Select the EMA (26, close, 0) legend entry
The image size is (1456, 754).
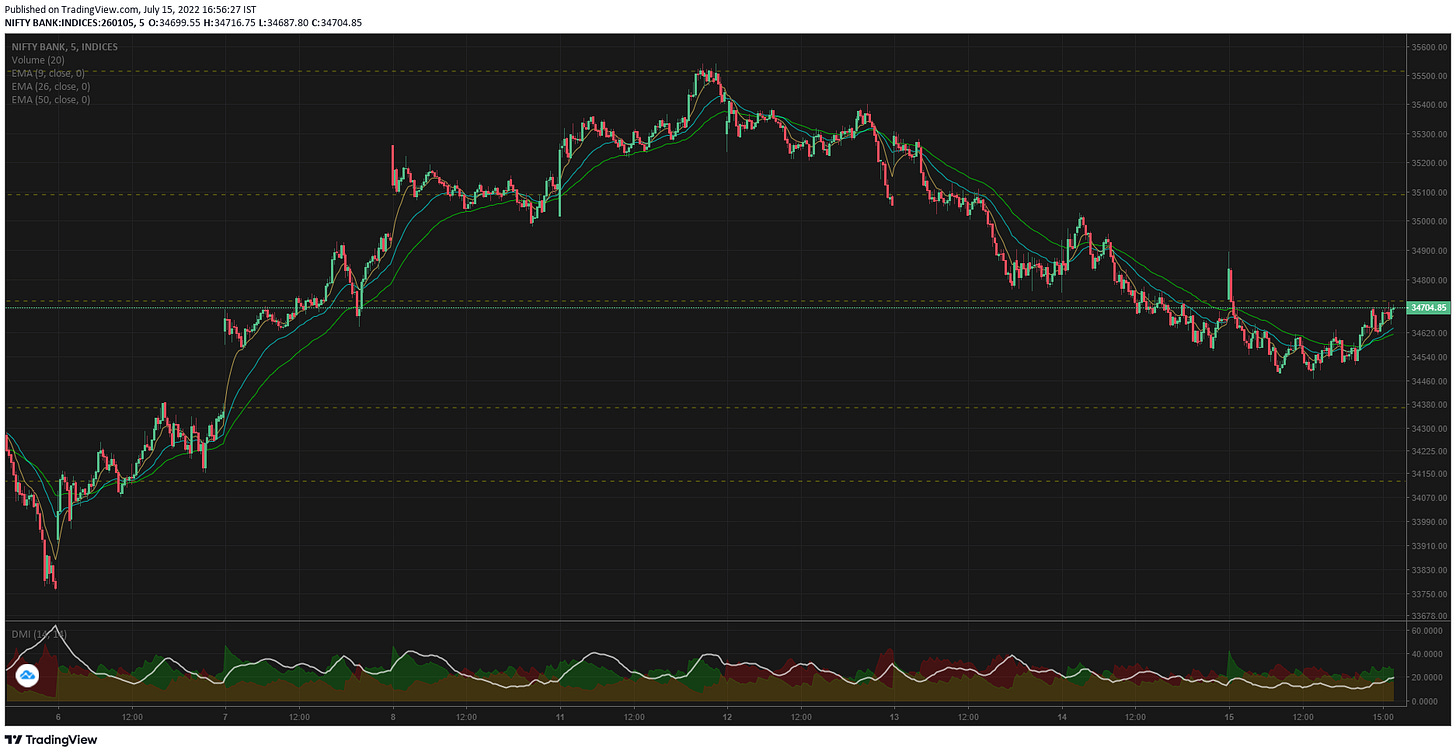49,86
